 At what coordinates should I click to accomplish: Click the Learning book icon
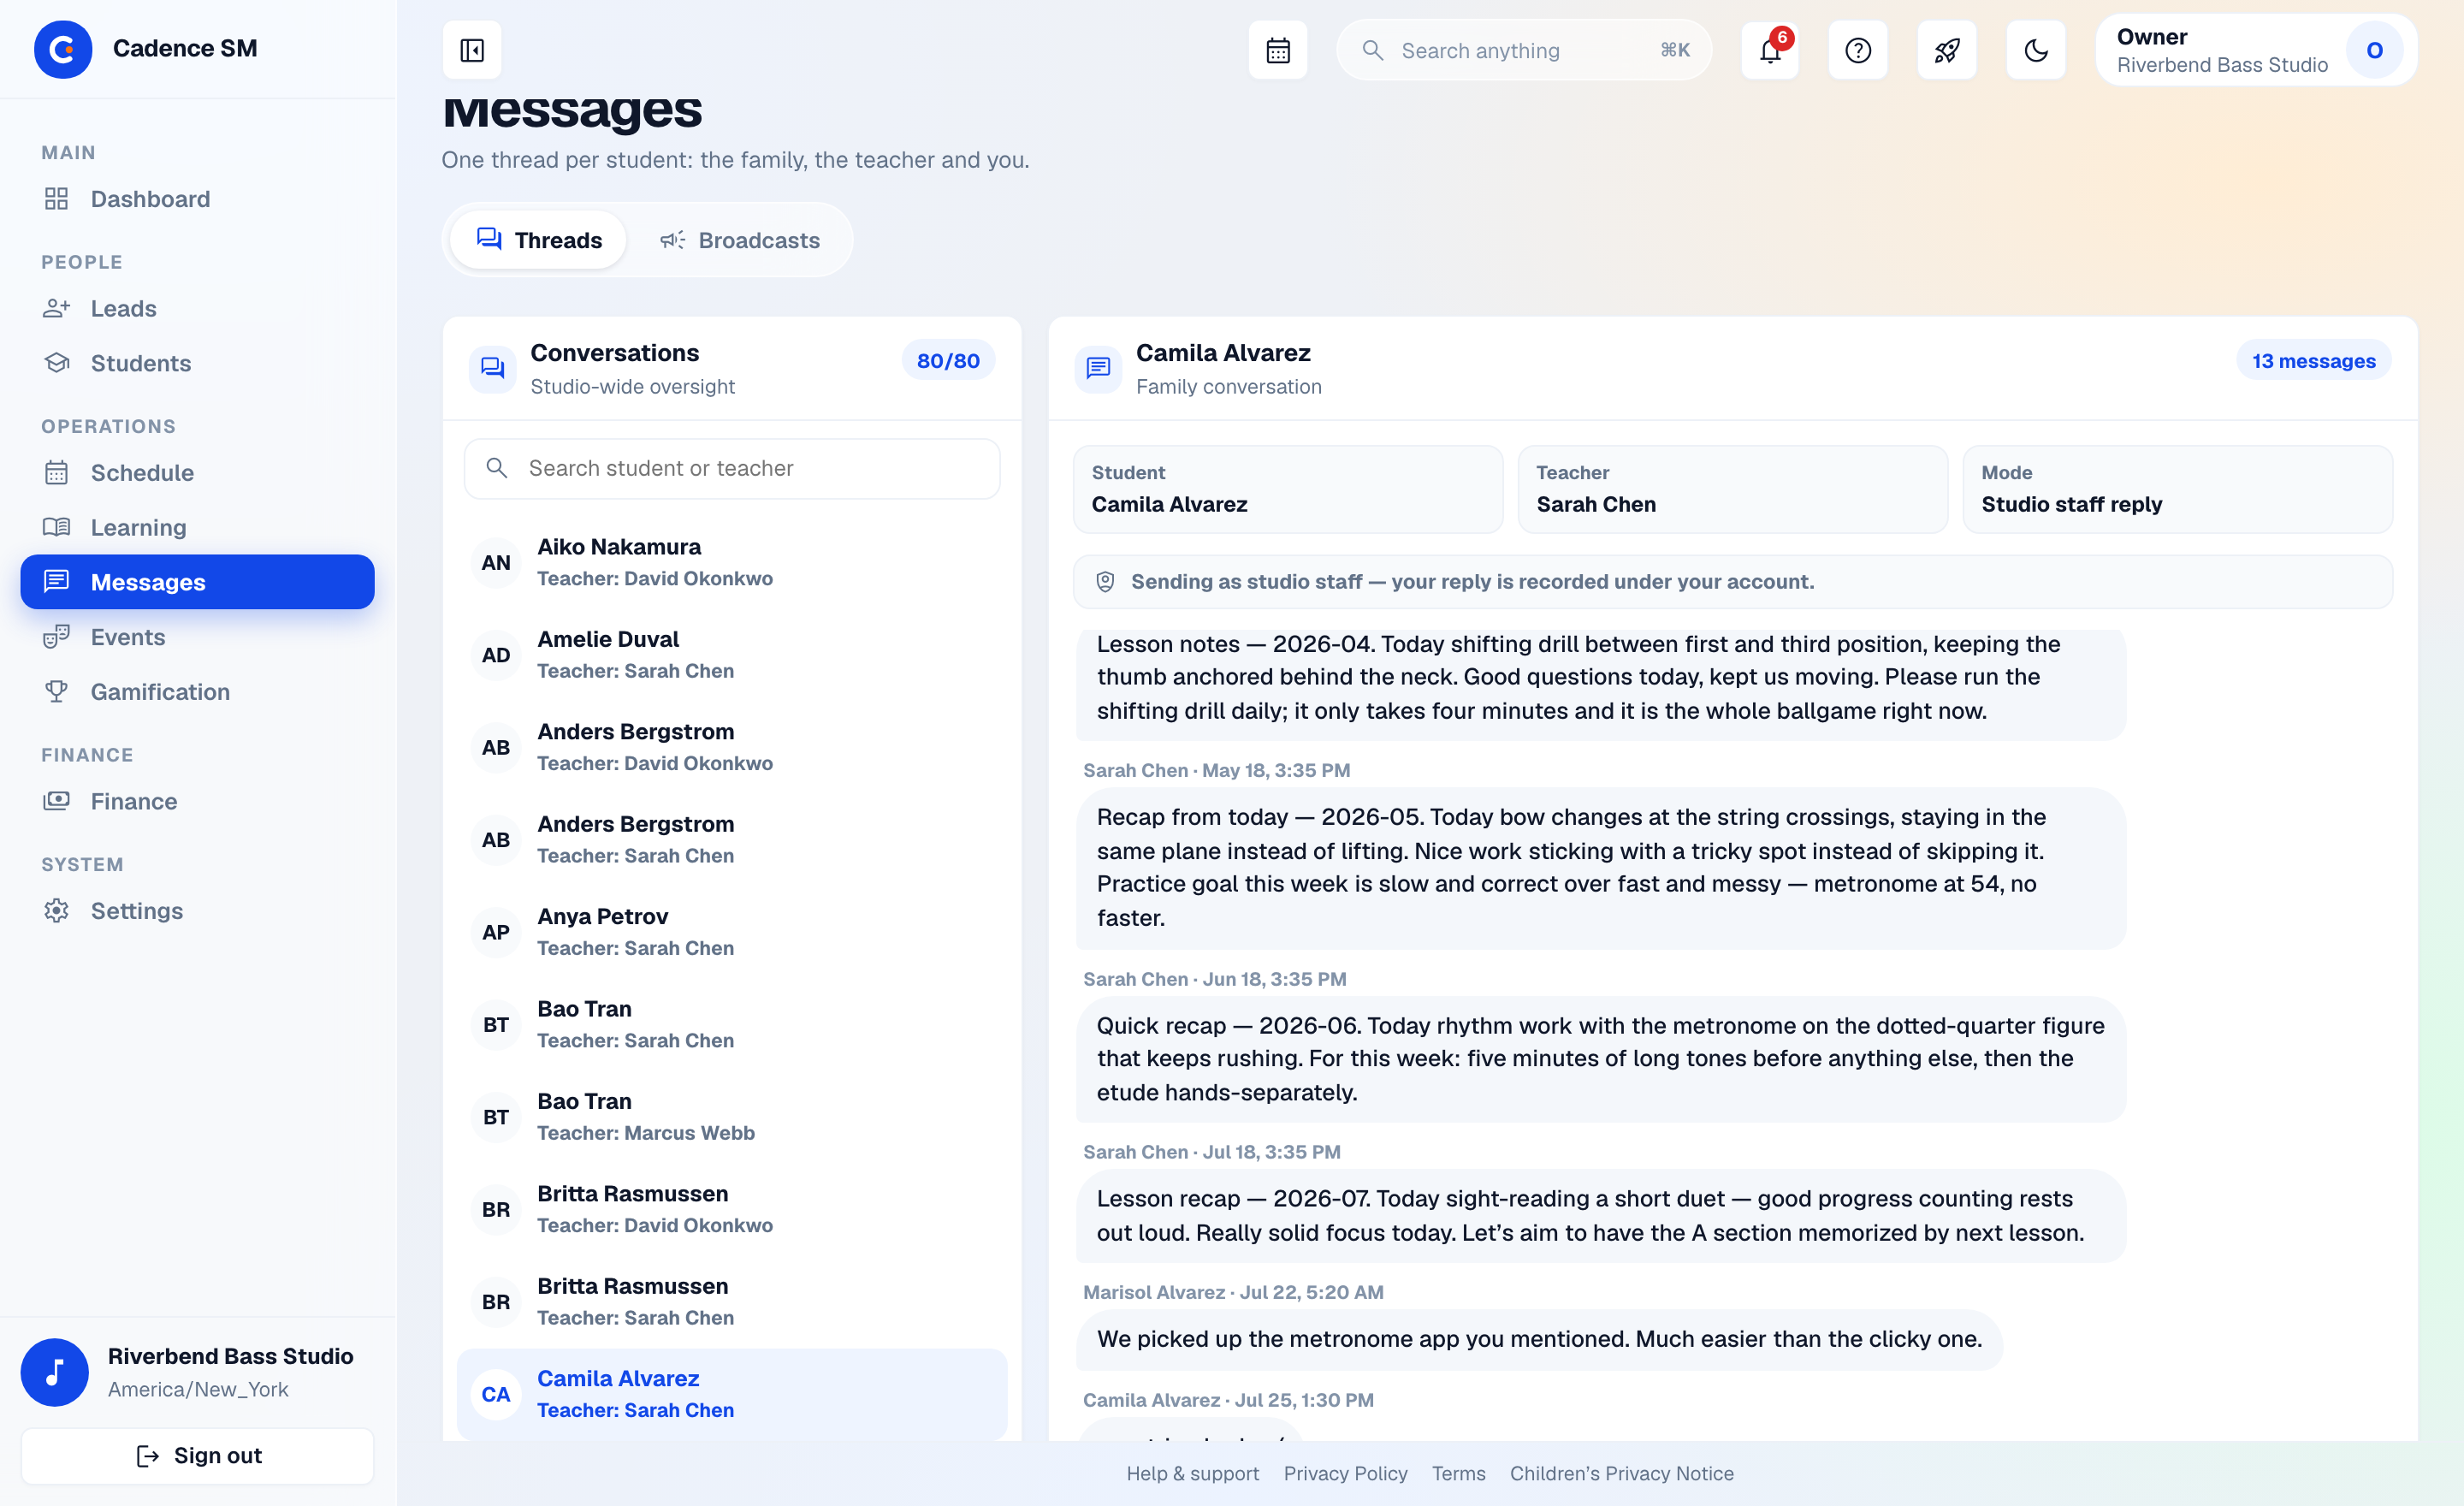pos(57,527)
